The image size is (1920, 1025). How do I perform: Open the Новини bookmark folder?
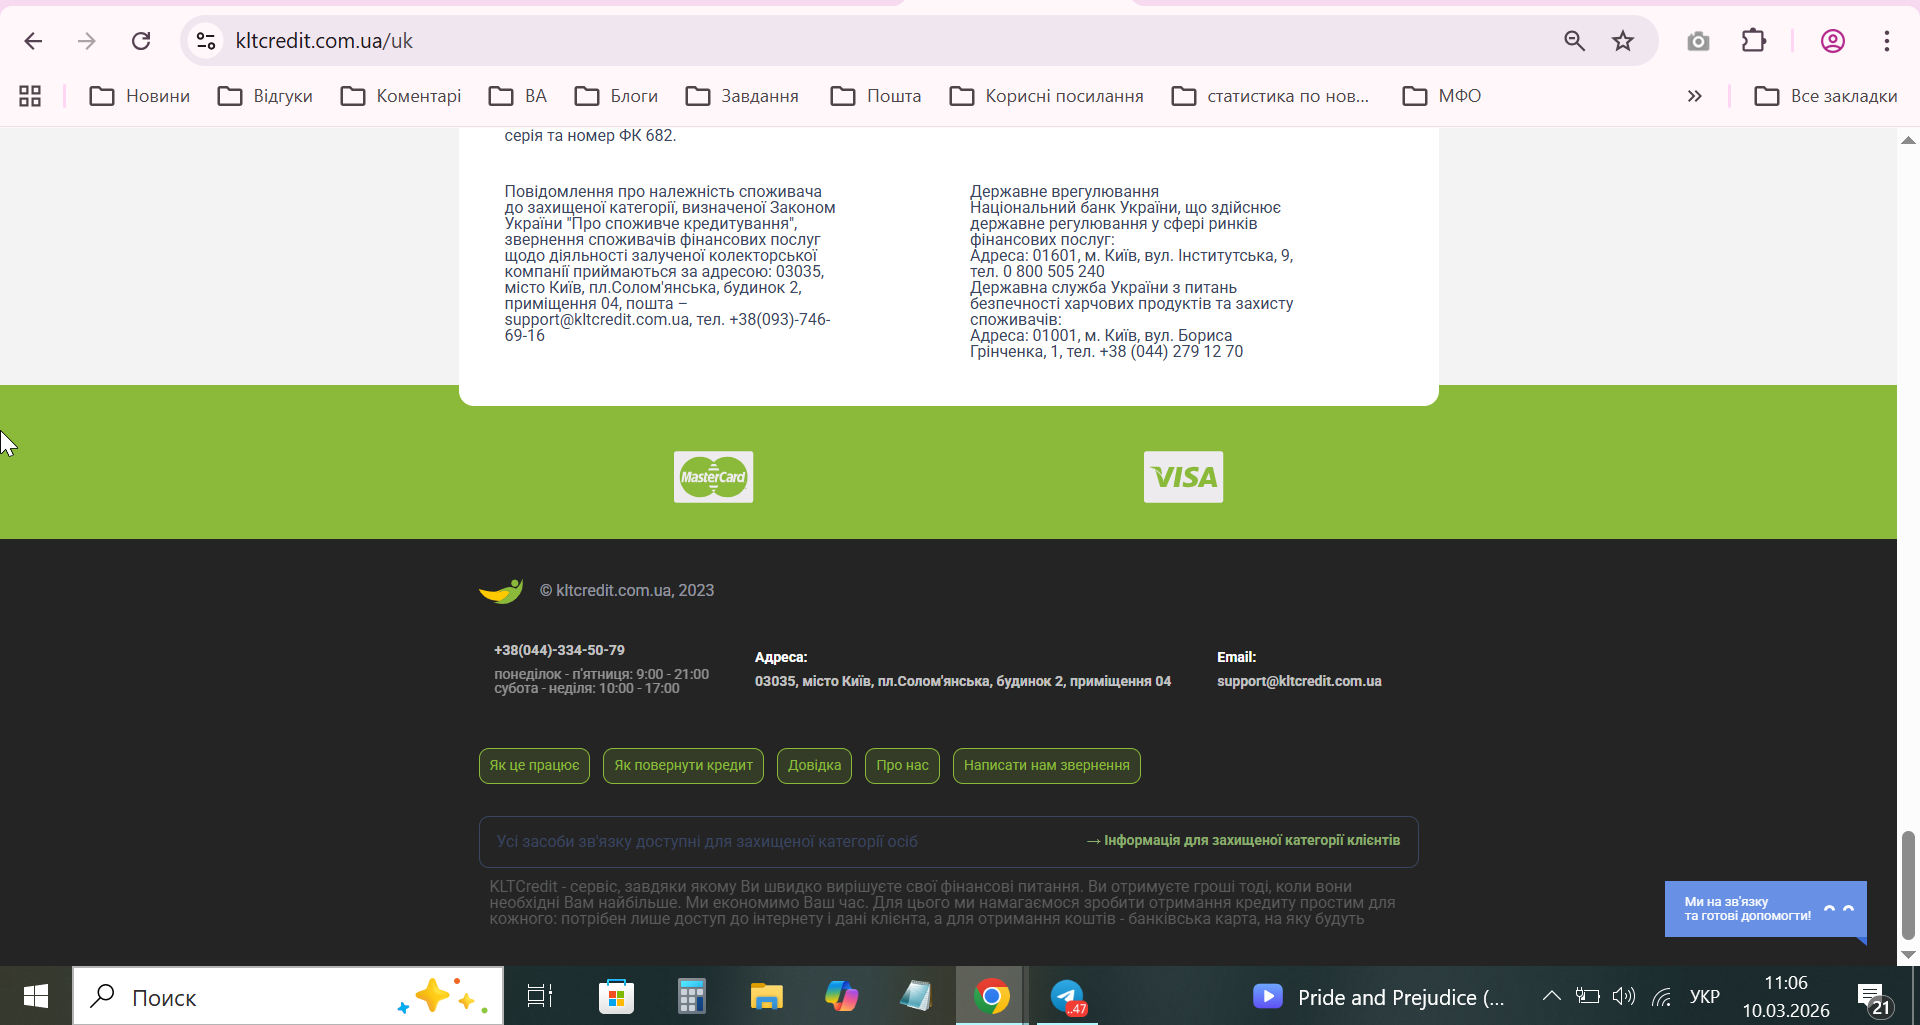point(140,96)
